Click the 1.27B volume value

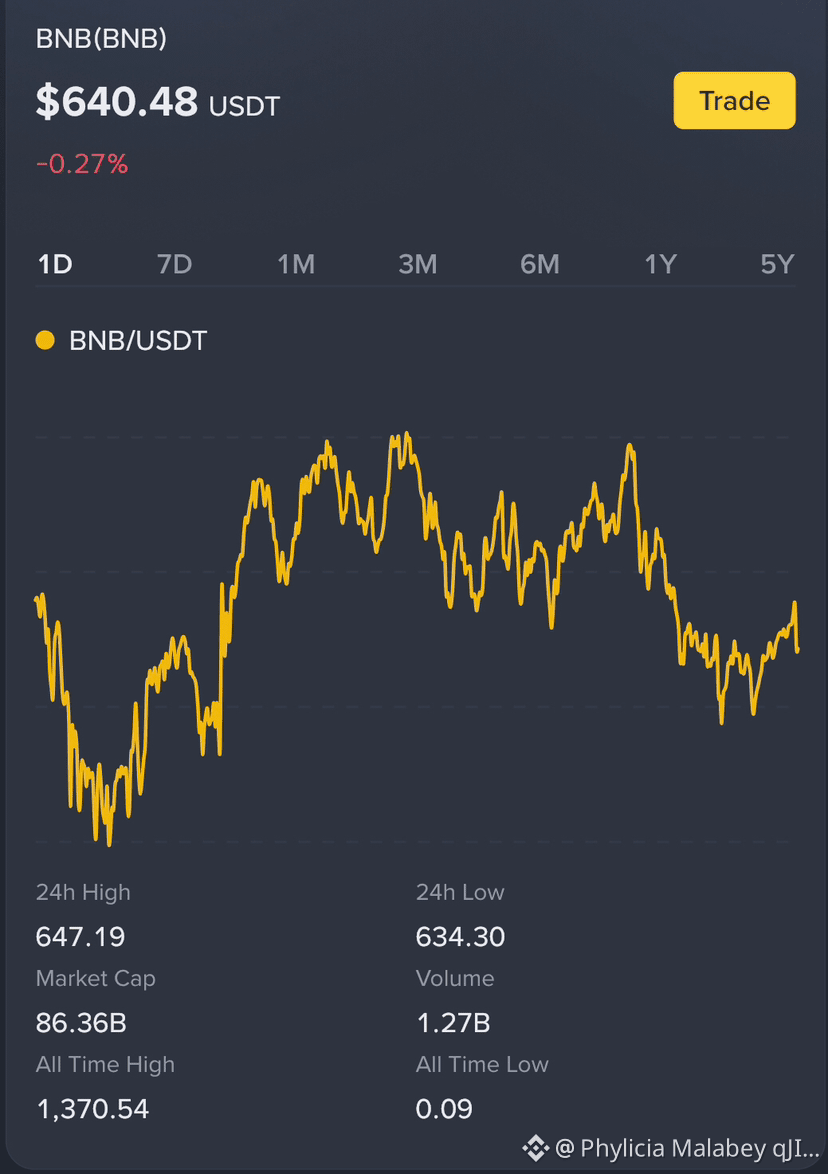(453, 1023)
